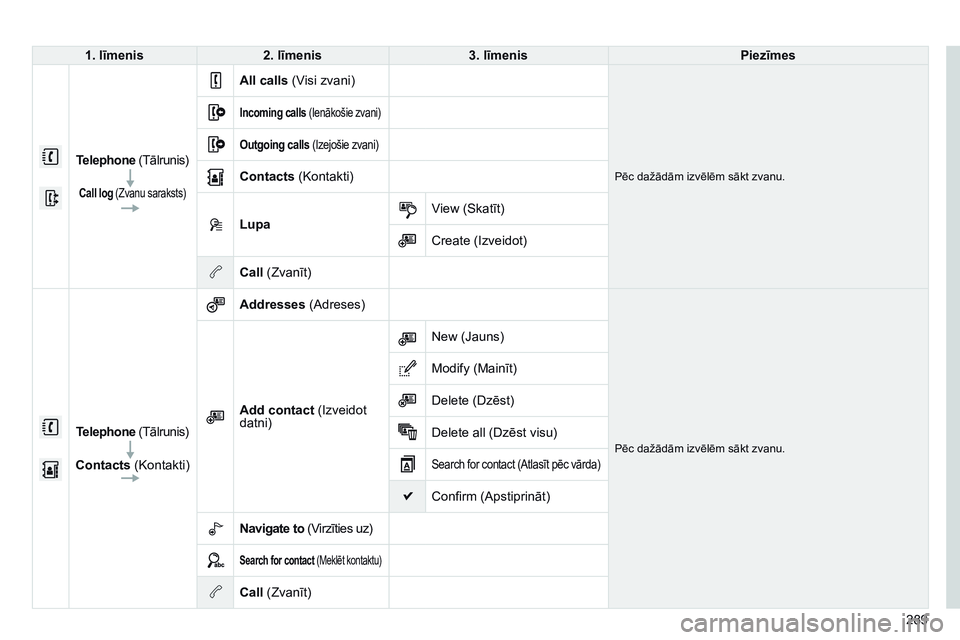Click the down arrow under first Telephone label
Screen dimensions: 960x640
point(130,178)
